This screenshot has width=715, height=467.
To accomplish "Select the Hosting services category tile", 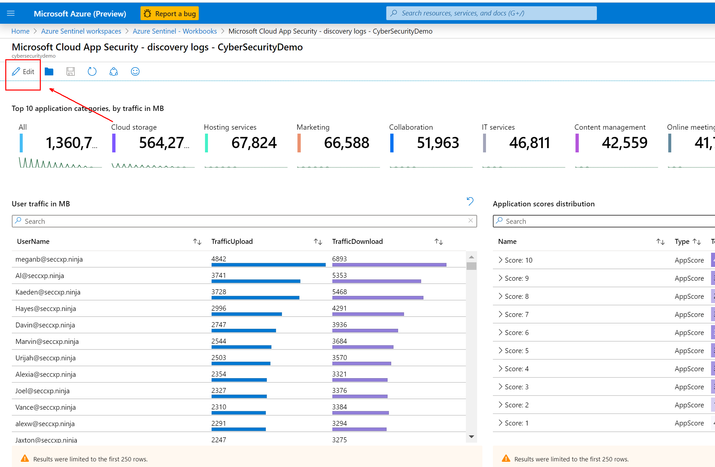I will pyautogui.click(x=243, y=142).
